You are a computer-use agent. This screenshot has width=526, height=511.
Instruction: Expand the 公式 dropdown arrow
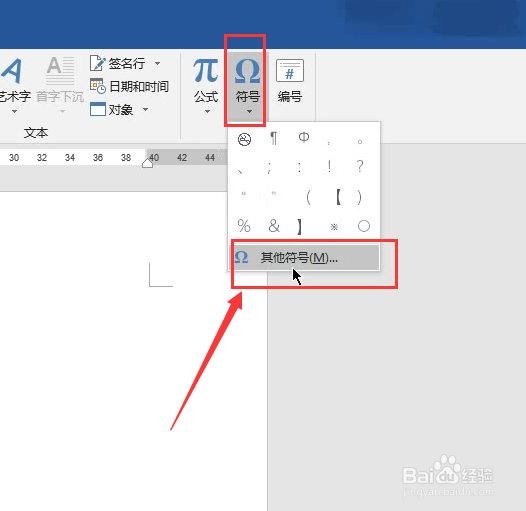click(x=207, y=111)
